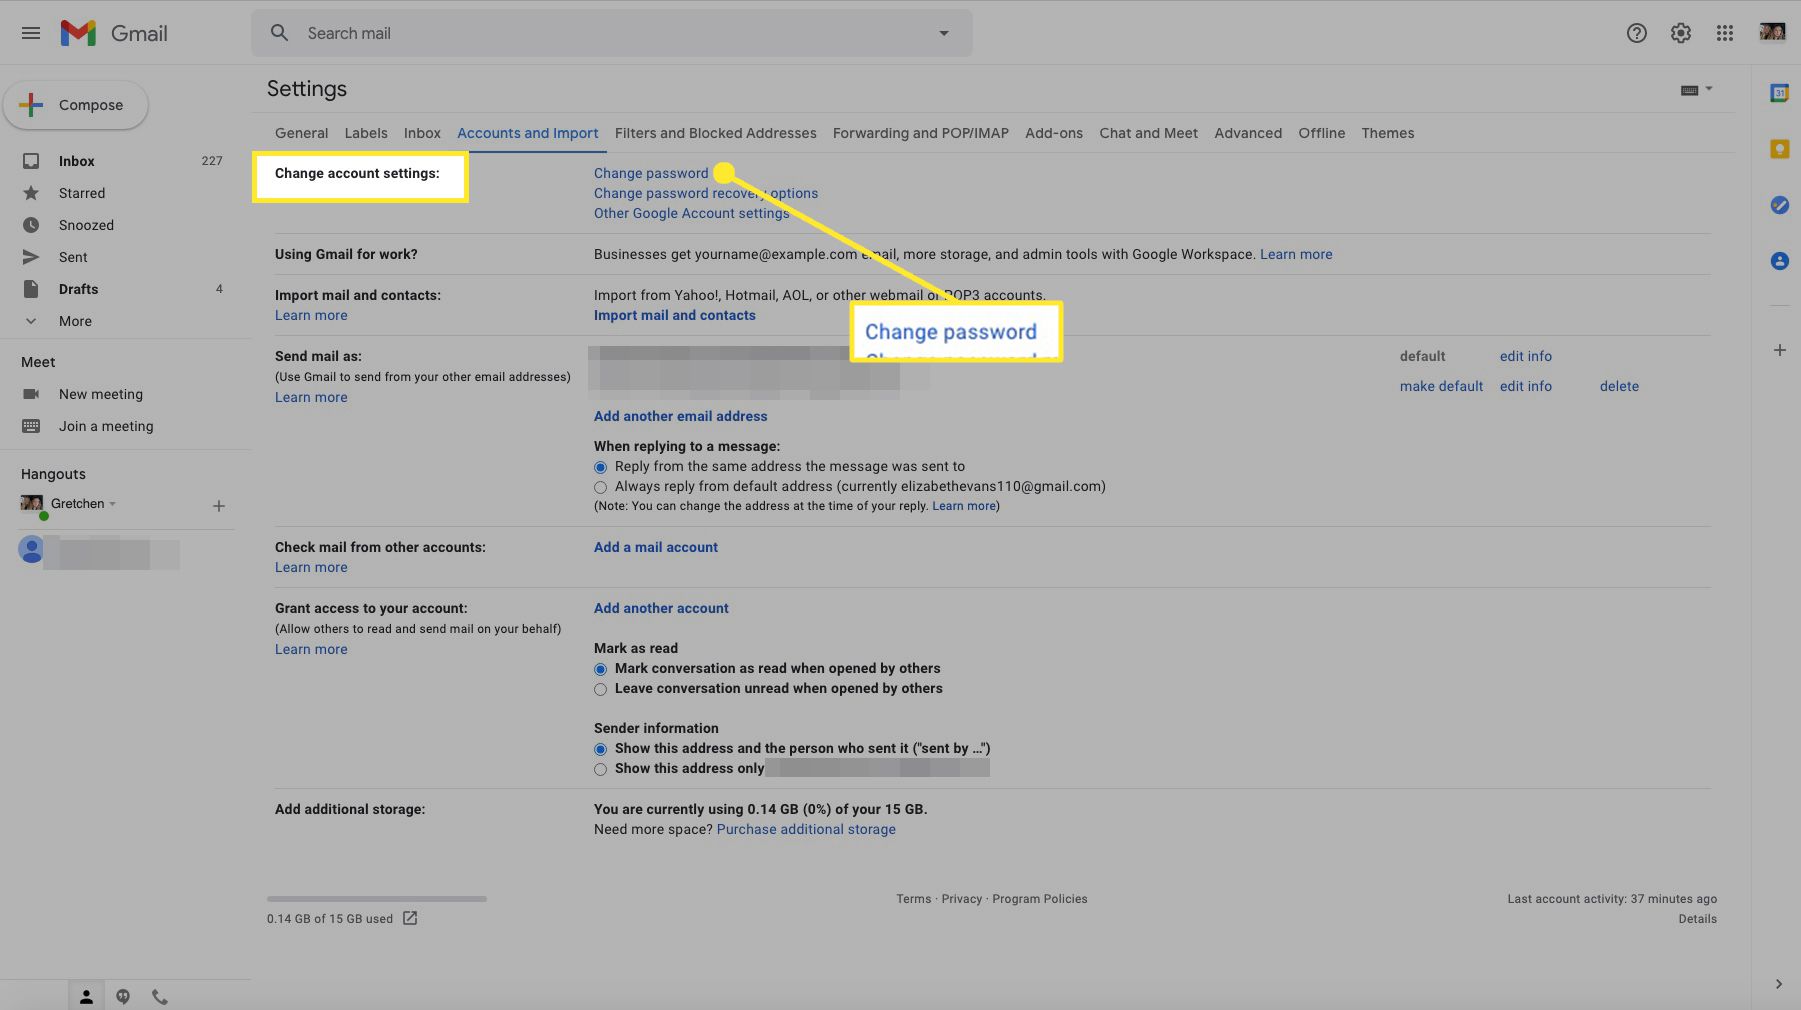Viewport: 1801px width, 1010px height.
Task: Click Purchase additional storage link
Action: 806,829
